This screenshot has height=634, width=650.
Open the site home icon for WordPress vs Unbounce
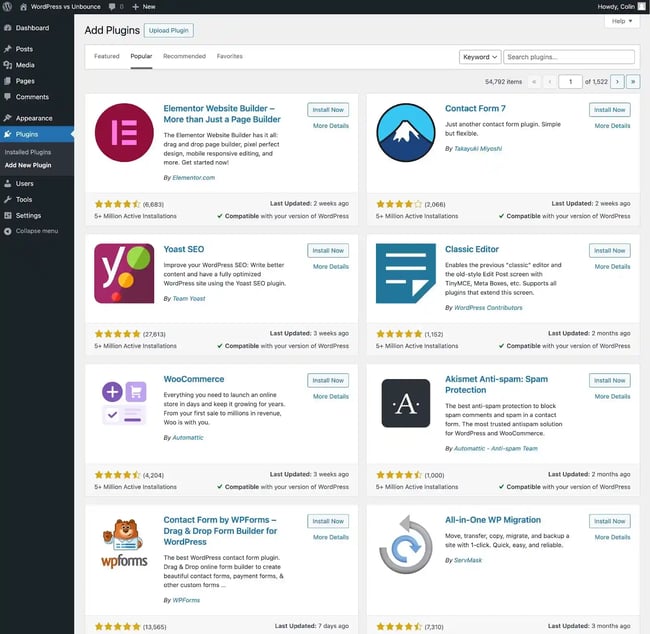(x=23, y=7)
